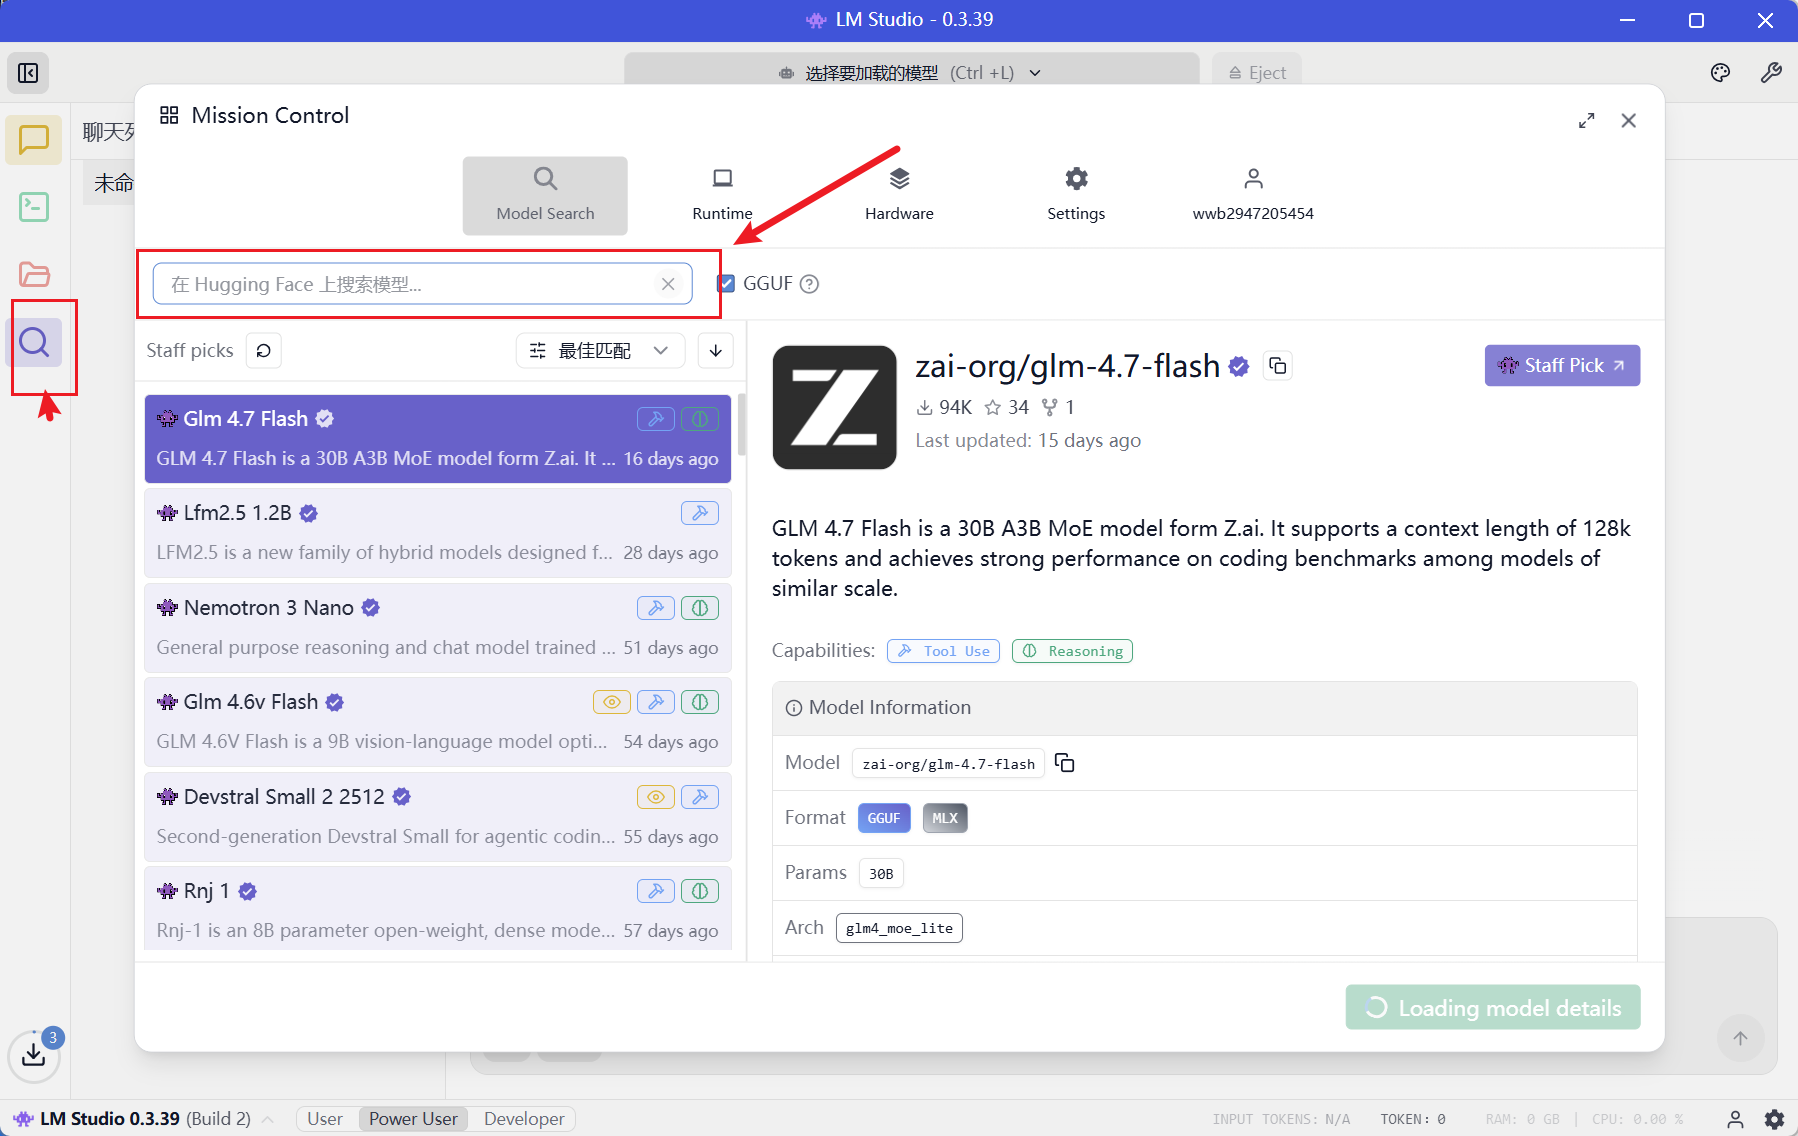Select the Nemotron 3 Nano model entry

[438, 628]
